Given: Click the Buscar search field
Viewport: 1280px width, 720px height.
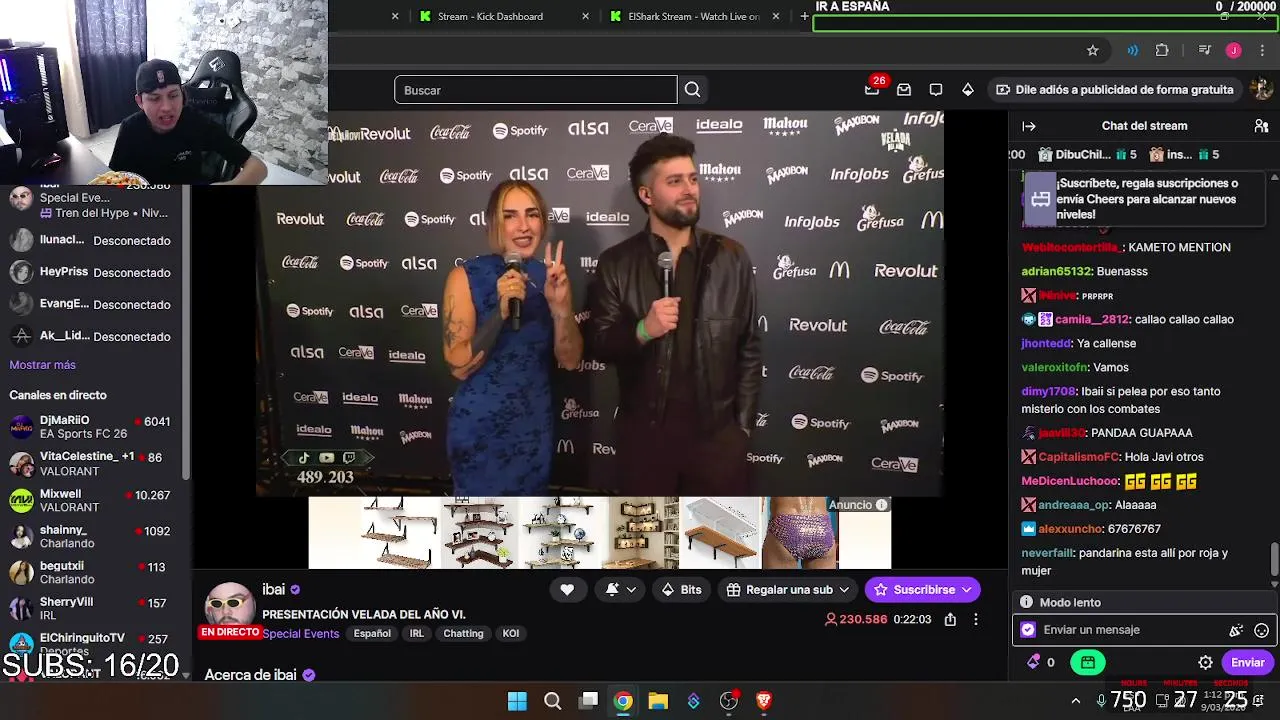Looking at the screenshot, I should 535,90.
